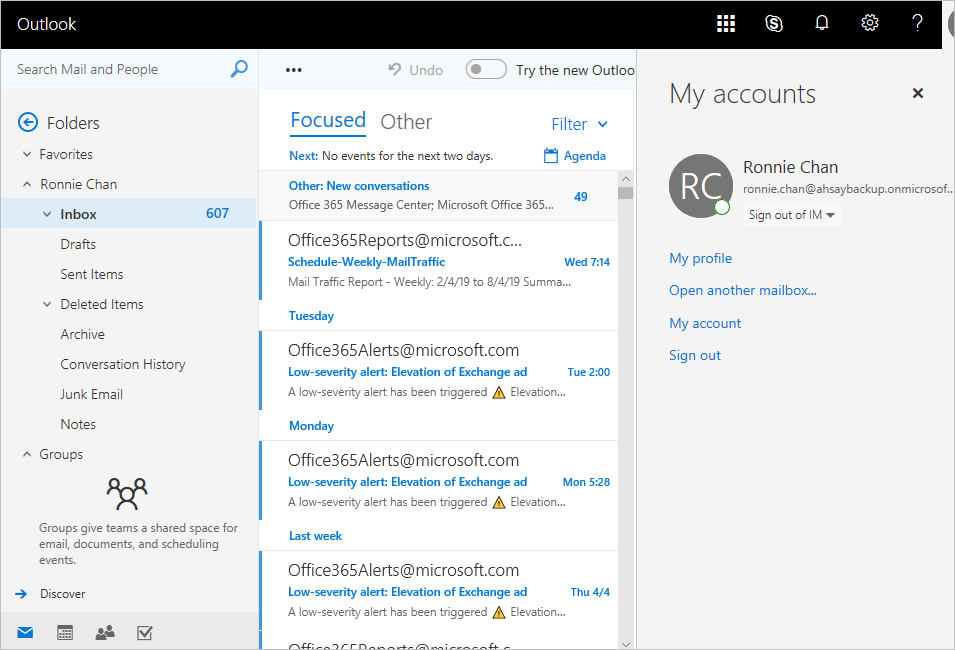Open Tasks checkmark icon in bottom bar
The image size is (955, 650).
point(144,632)
